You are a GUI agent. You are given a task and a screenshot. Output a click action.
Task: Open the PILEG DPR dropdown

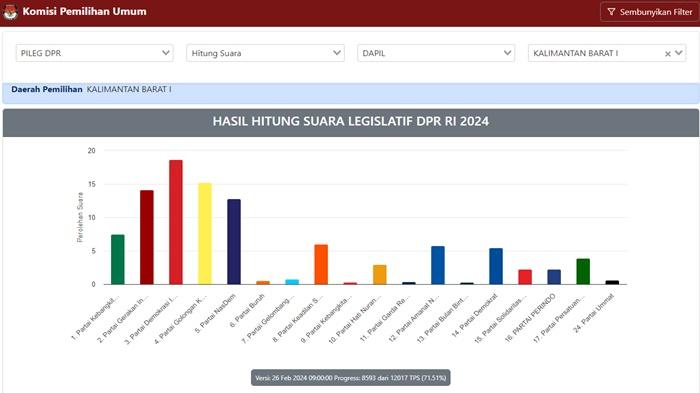[95, 53]
